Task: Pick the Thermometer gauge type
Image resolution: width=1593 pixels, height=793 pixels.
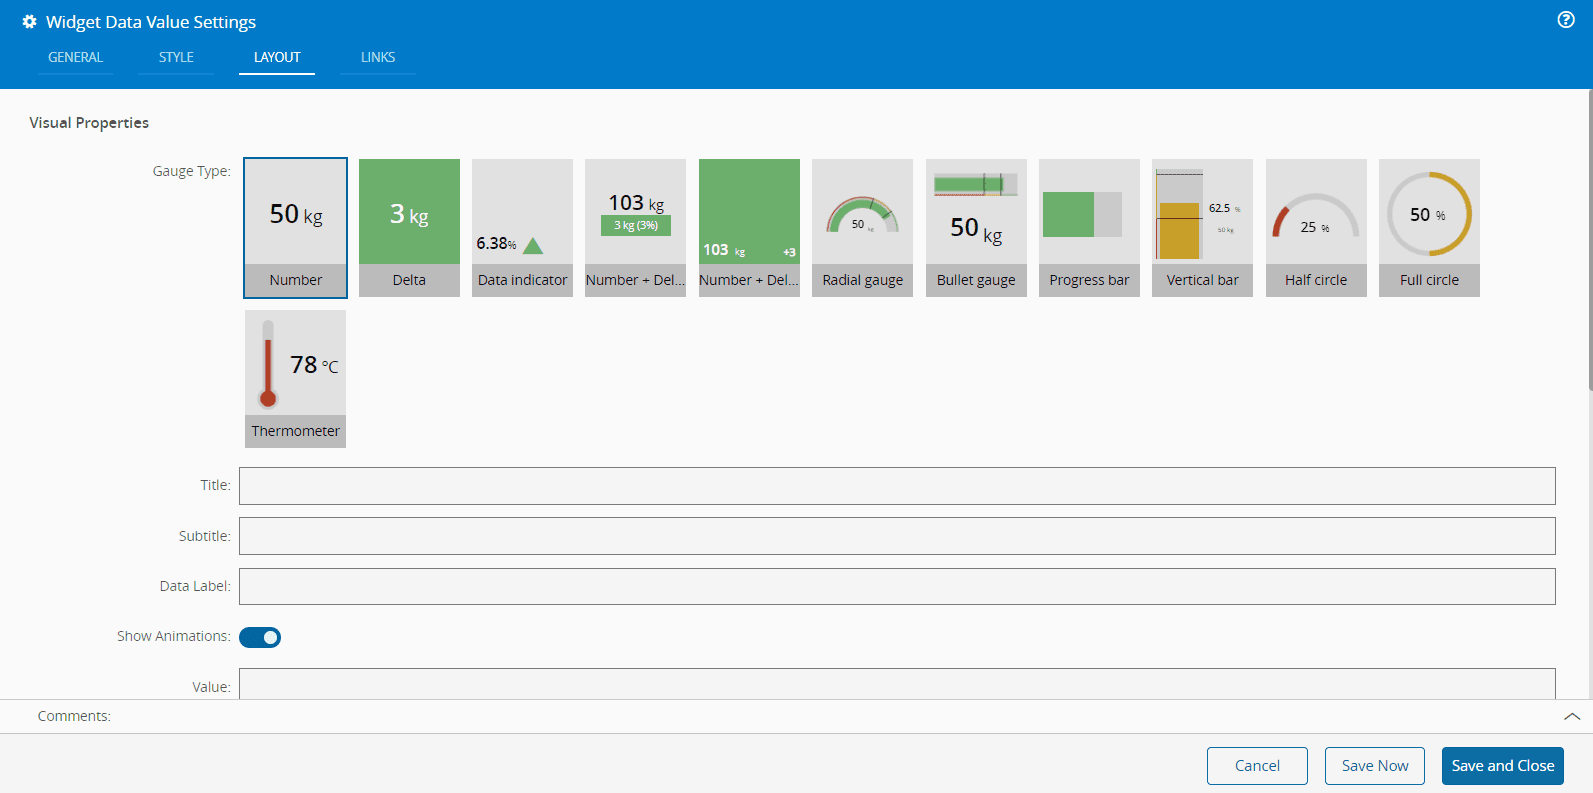Action: point(296,379)
